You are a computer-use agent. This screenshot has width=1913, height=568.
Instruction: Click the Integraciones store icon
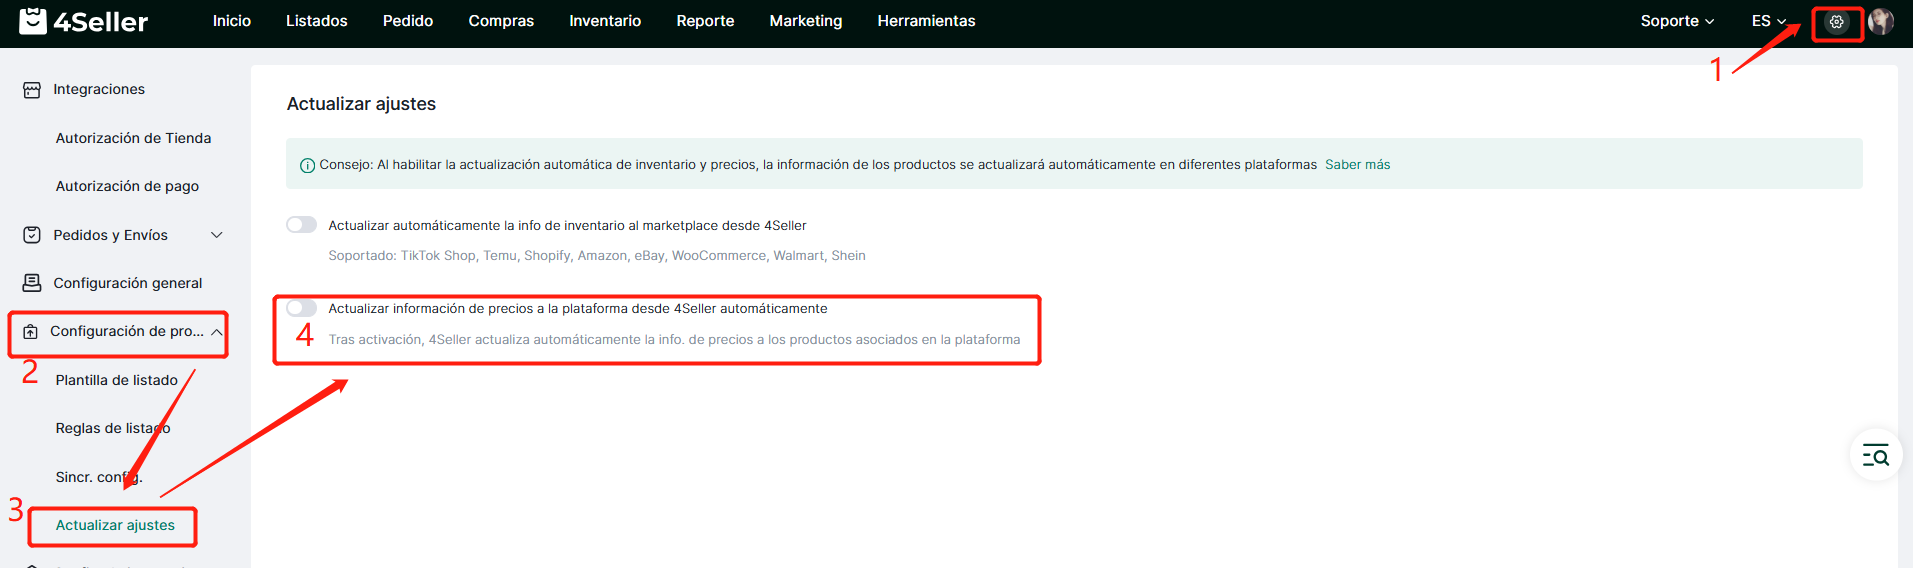click(32, 90)
